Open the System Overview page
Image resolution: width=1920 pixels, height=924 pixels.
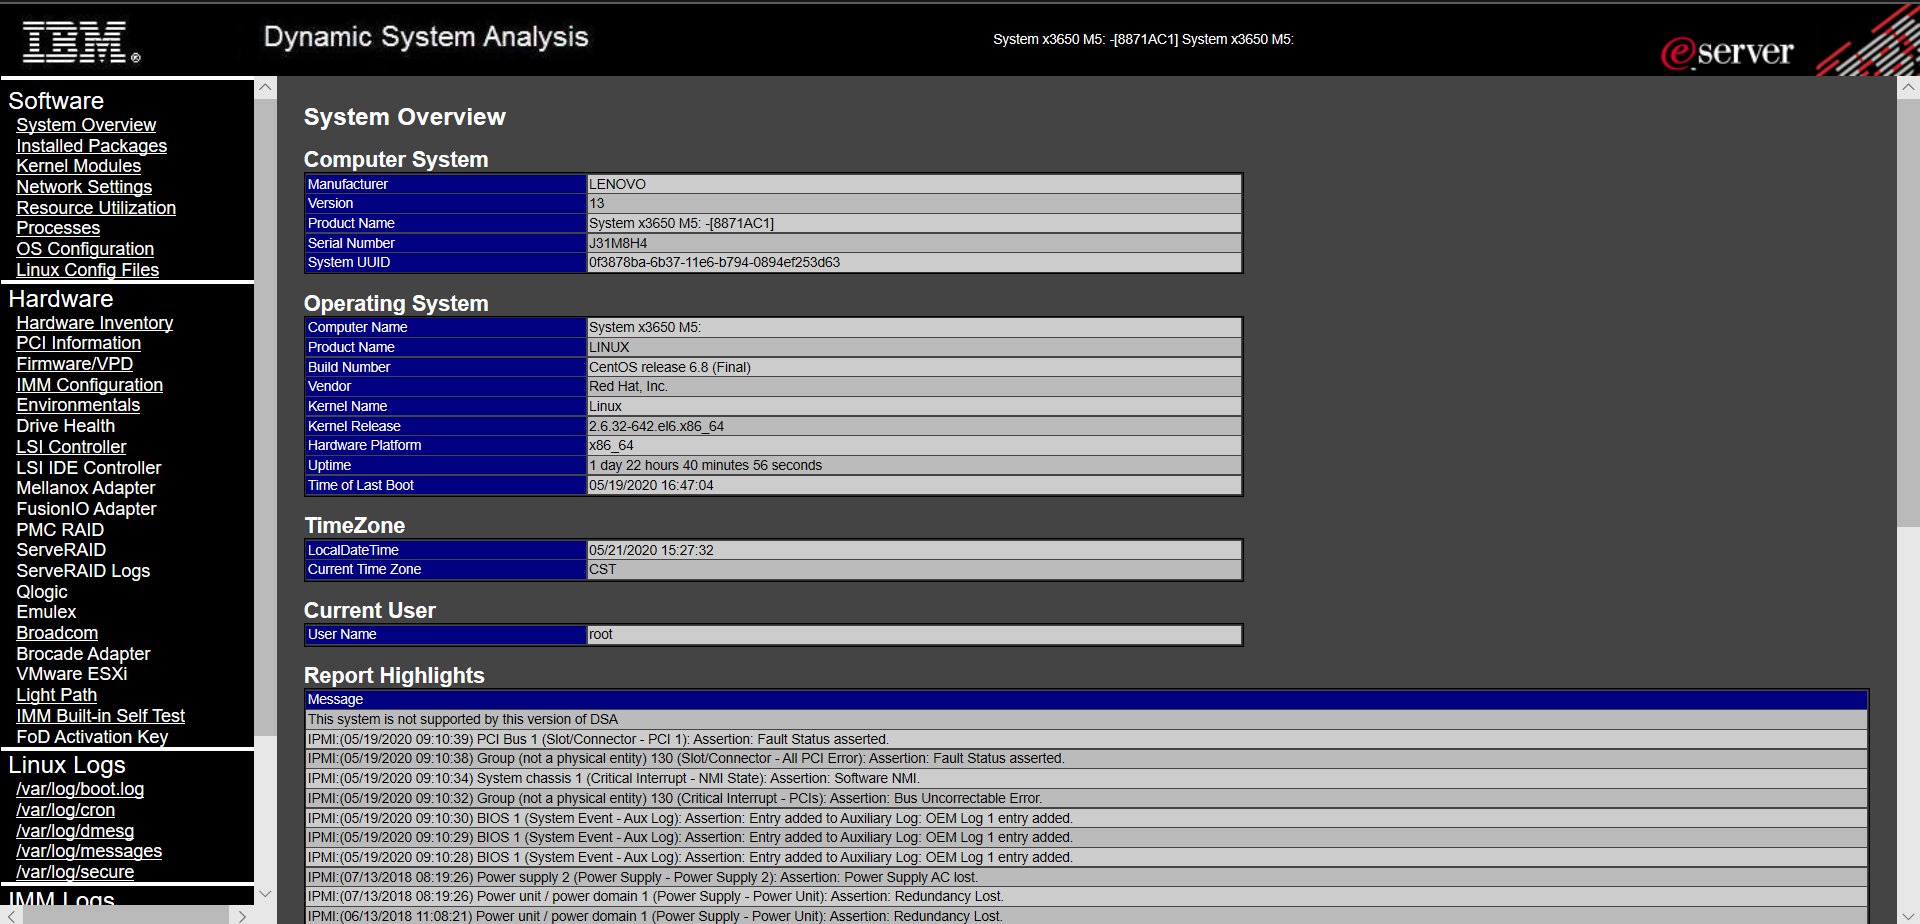86,124
